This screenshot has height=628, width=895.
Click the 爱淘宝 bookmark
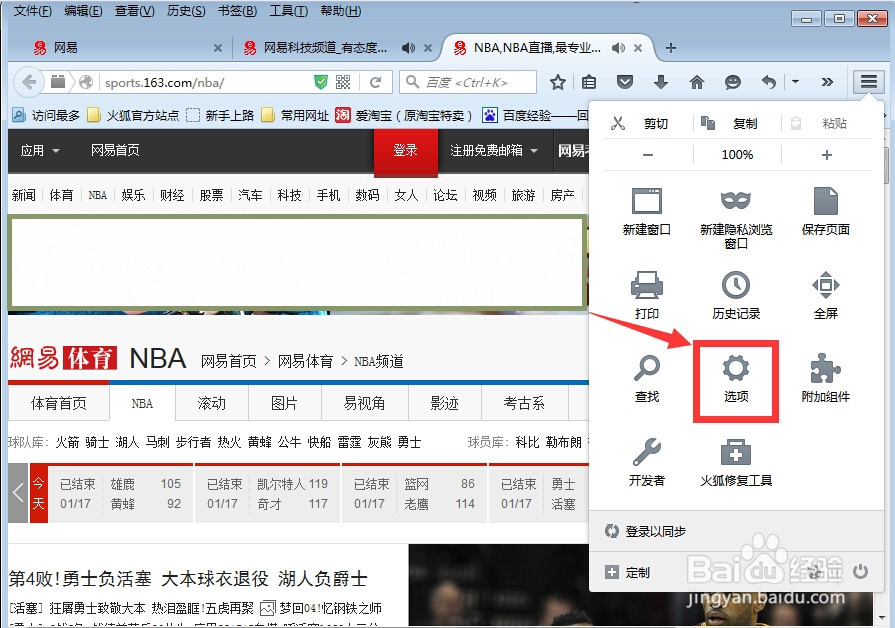pos(404,115)
